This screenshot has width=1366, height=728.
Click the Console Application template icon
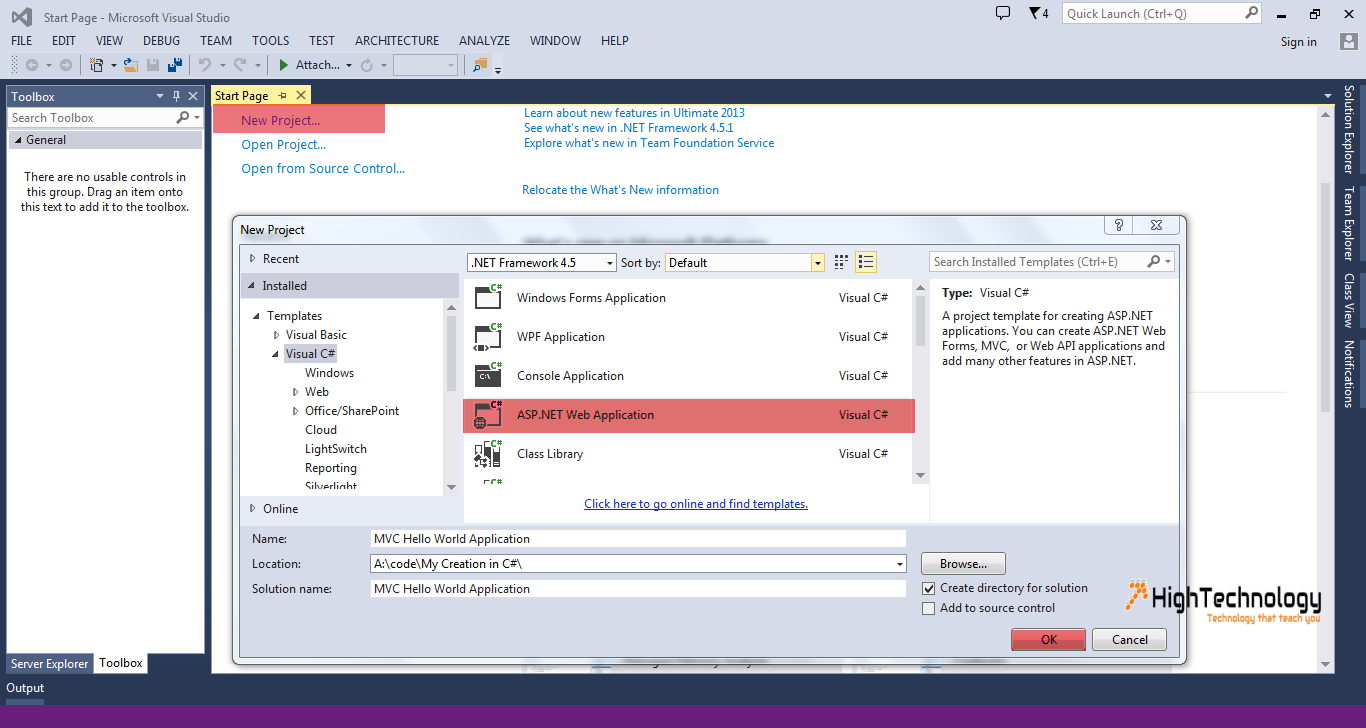click(489, 375)
